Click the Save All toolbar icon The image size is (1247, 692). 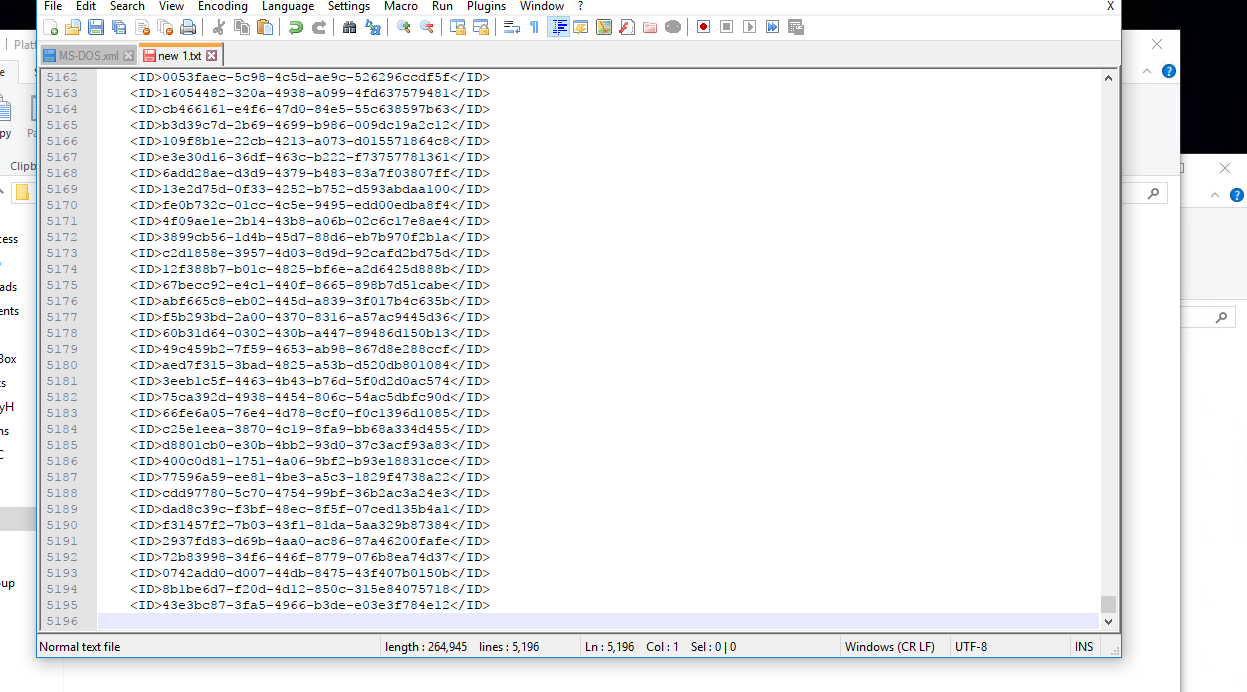[x=119, y=27]
